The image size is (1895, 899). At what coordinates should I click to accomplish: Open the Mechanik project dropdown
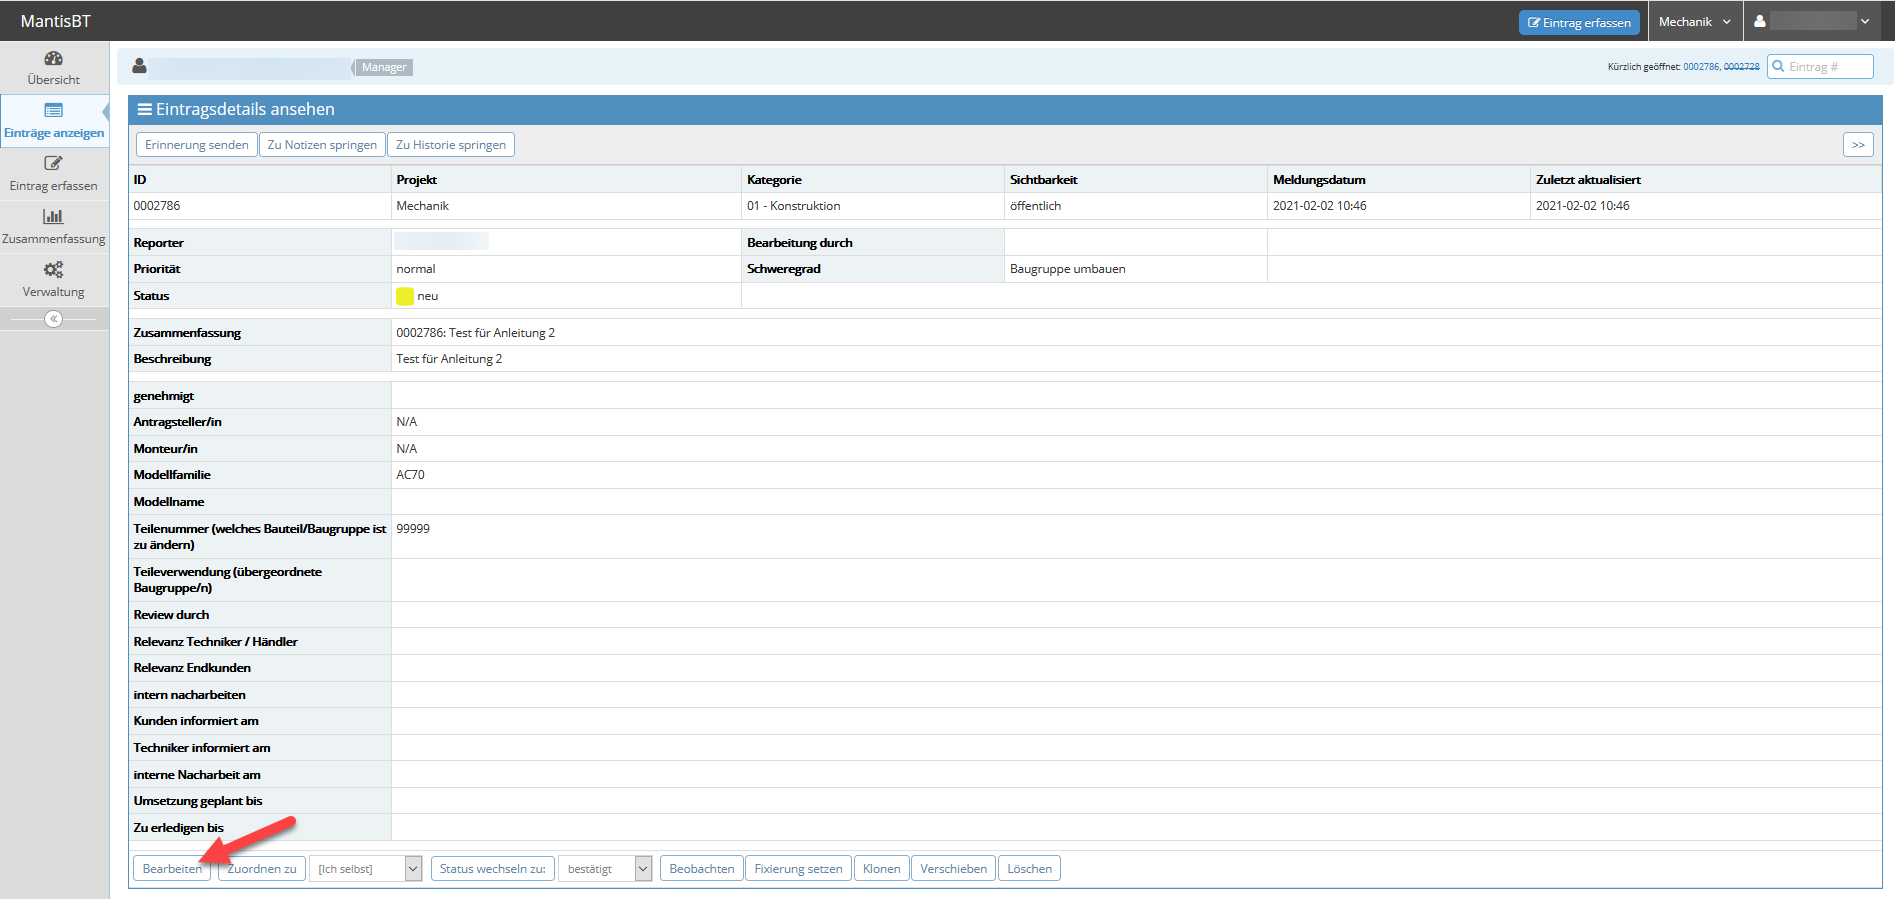(1695, 21)
